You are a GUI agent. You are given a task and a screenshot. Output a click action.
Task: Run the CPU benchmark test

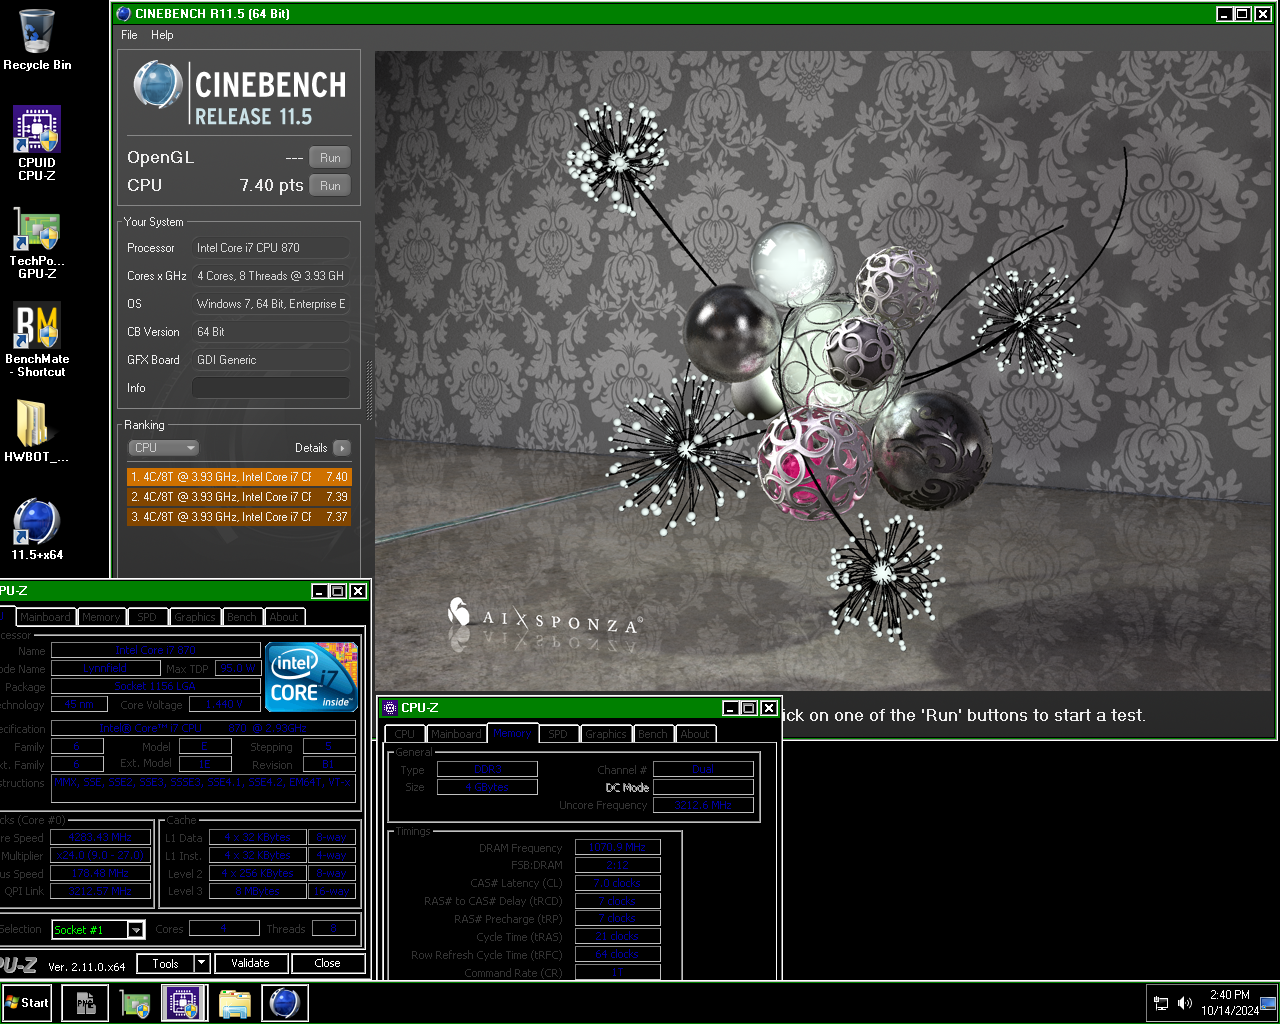[330, 186]
